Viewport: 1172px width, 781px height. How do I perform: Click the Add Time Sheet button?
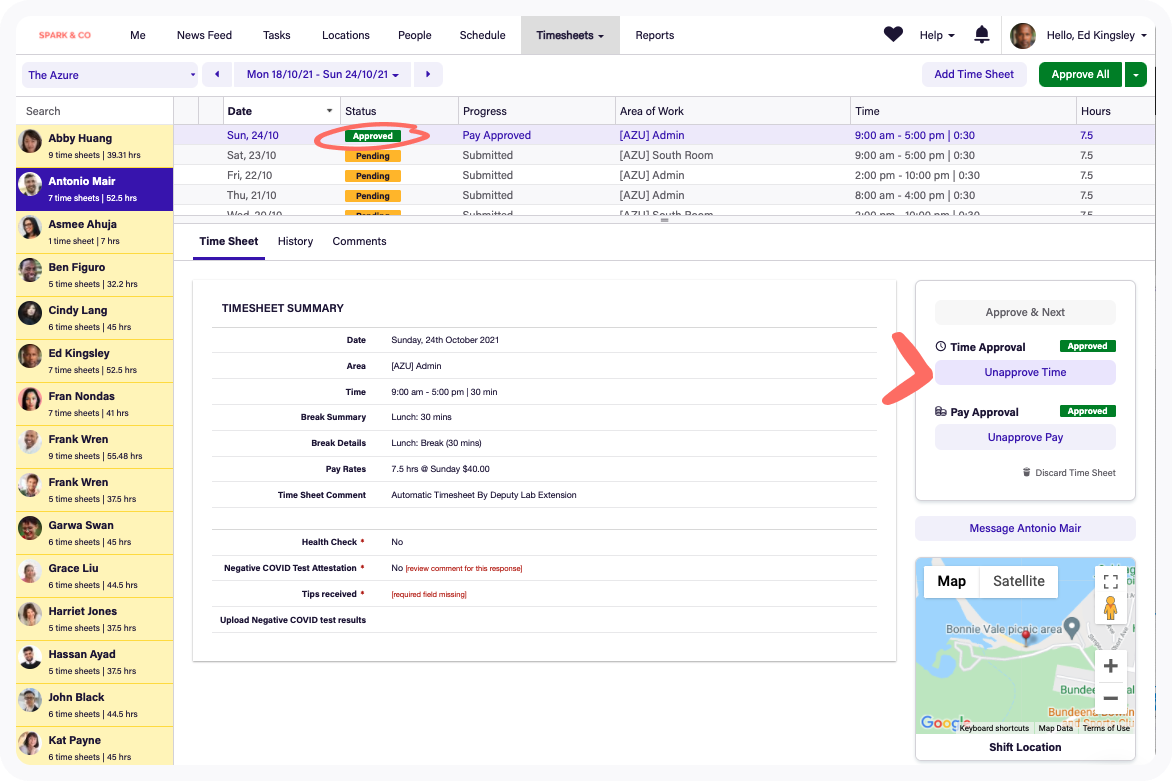[974, 74]
